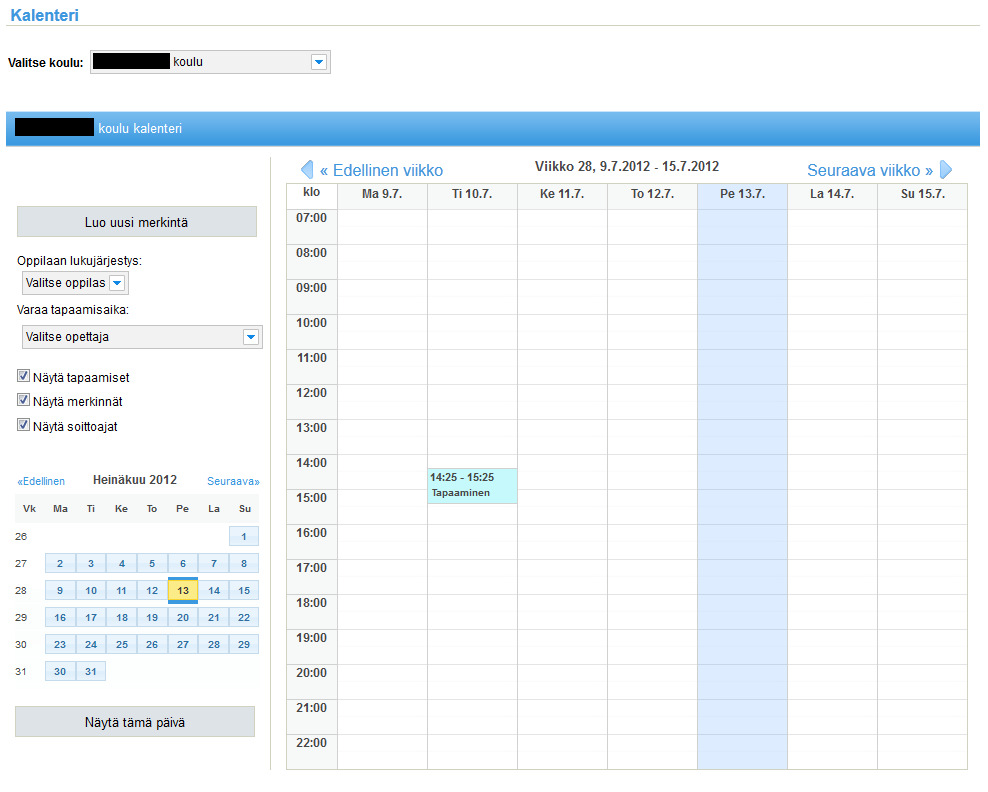Select the Pe 13.7. column header
The height and width of the screenshot is (792, 988).
pyautogui.click(x=742, y=194)
